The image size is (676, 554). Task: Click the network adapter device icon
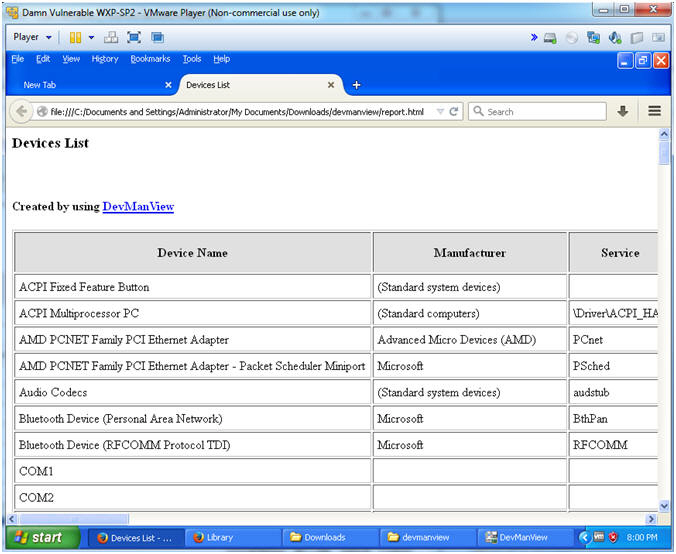click(x=594, y=38)
